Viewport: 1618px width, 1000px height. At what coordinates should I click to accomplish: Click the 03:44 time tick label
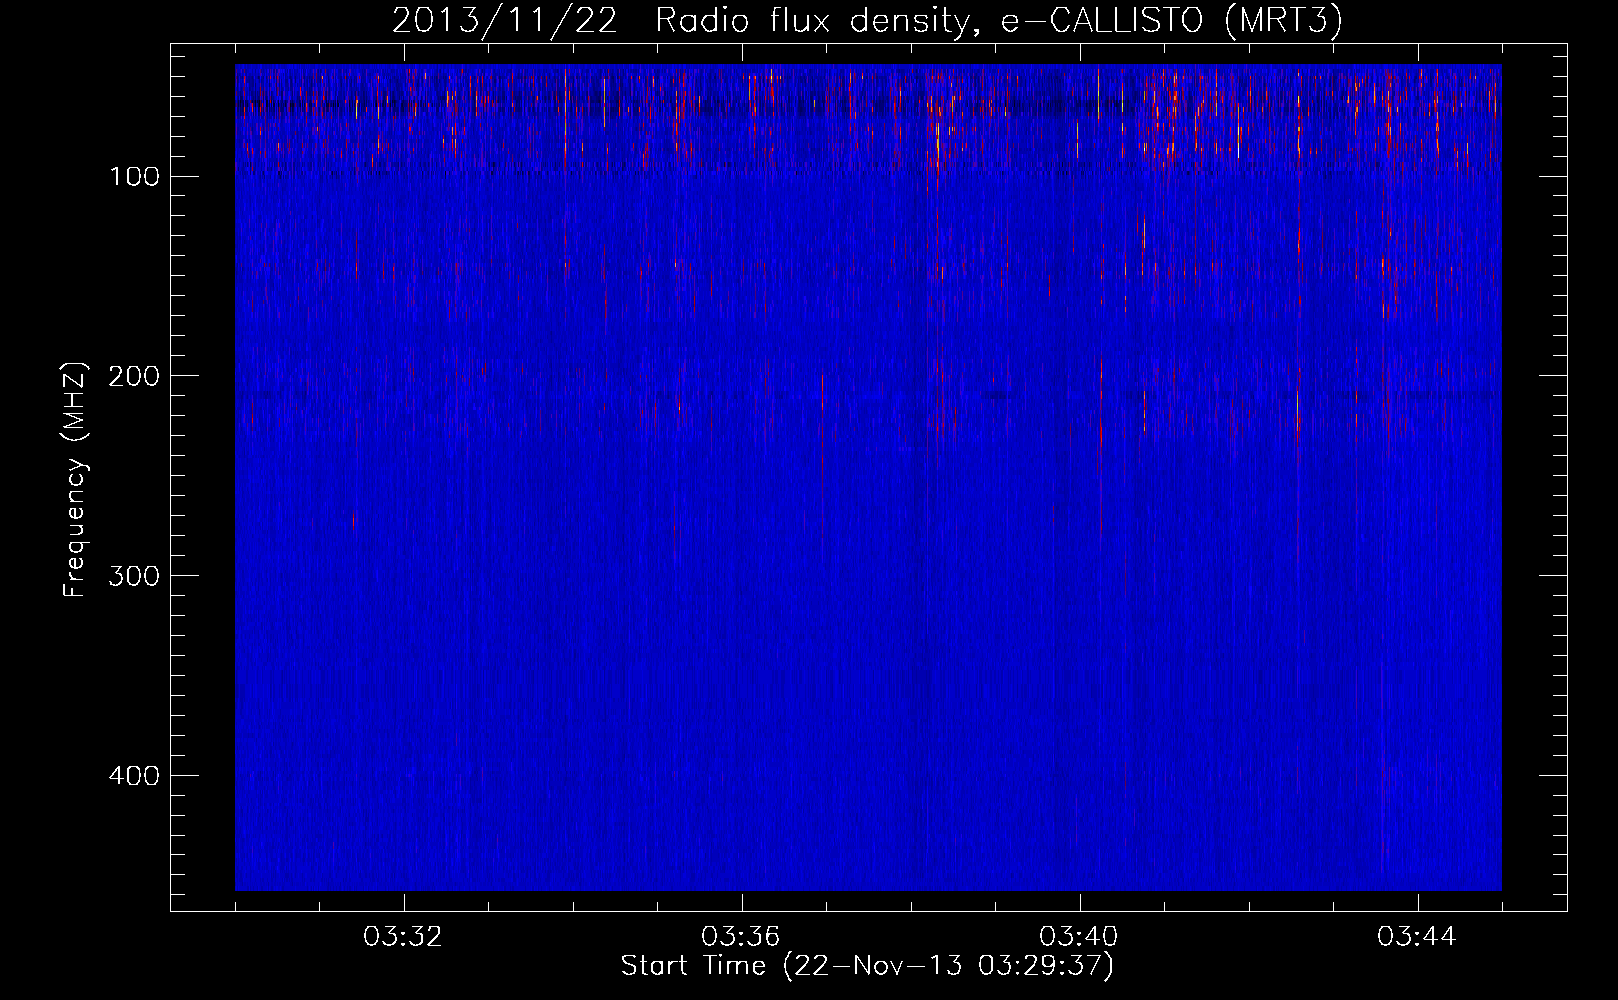tap(1417, 937)
